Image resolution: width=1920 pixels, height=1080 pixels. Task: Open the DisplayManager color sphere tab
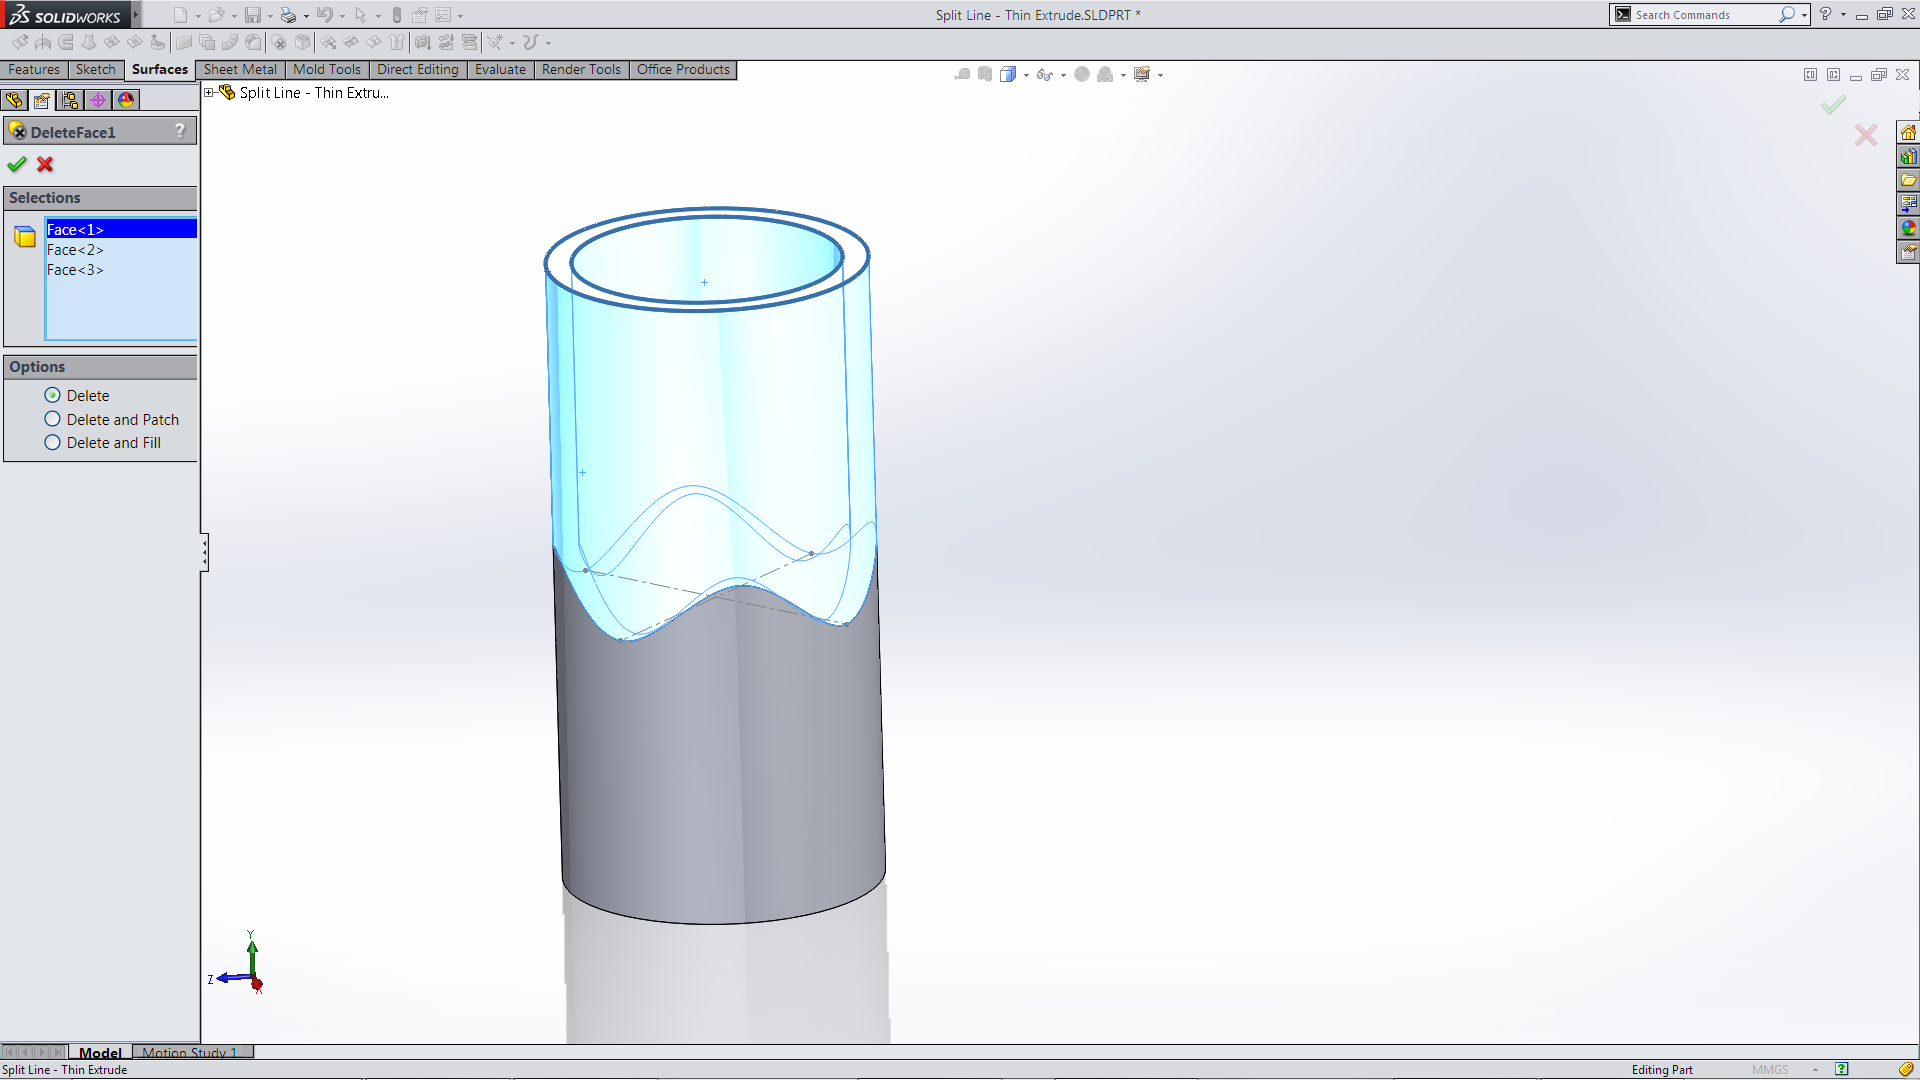point(126,100)
